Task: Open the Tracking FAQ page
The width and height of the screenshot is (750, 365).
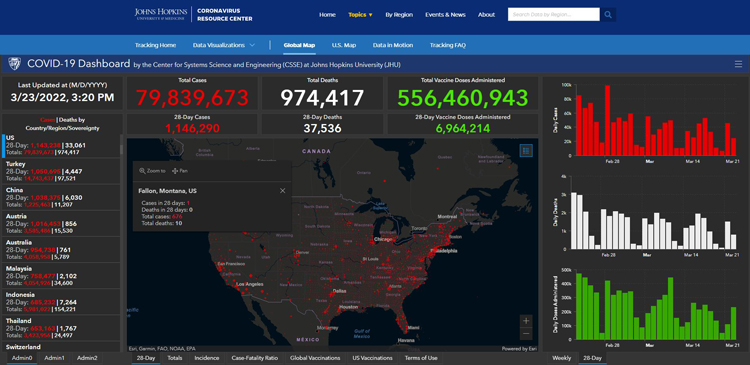Action: [448, 45]
